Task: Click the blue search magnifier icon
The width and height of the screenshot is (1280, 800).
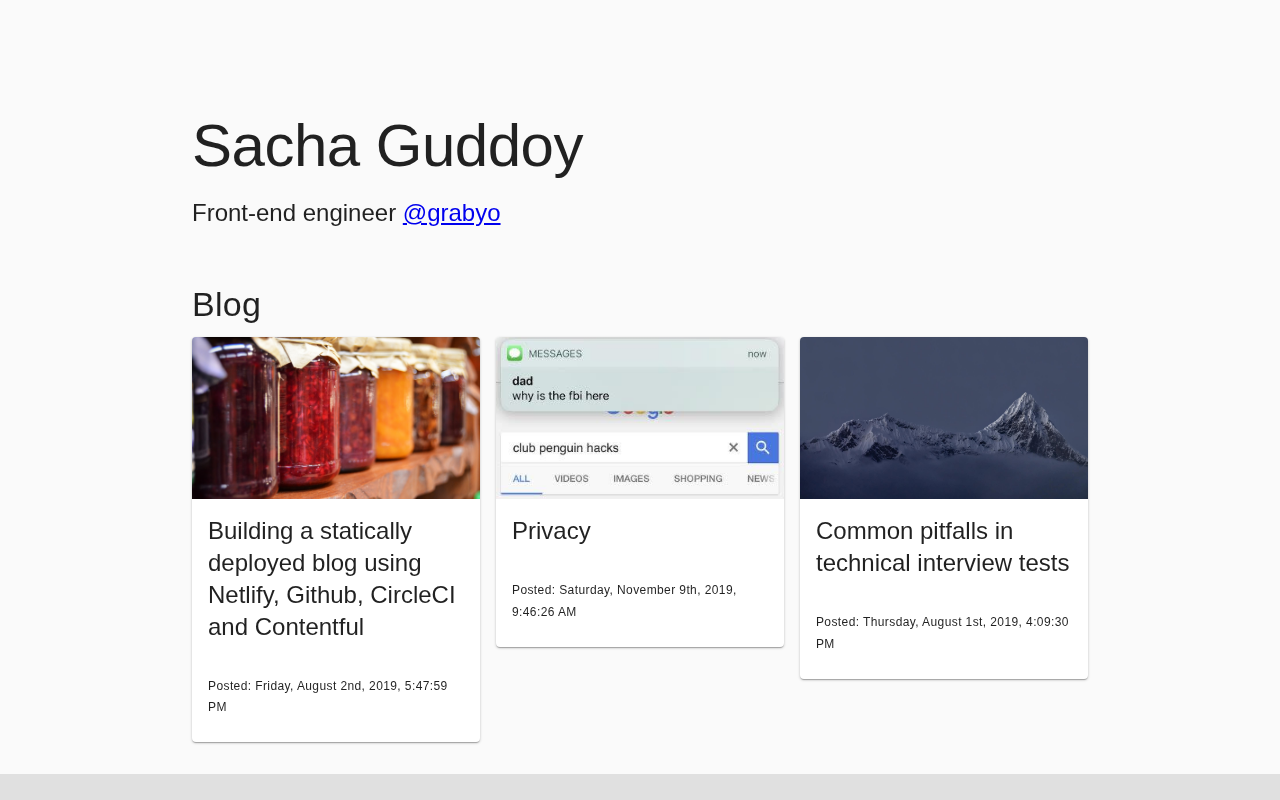Action: click(763, 447)
